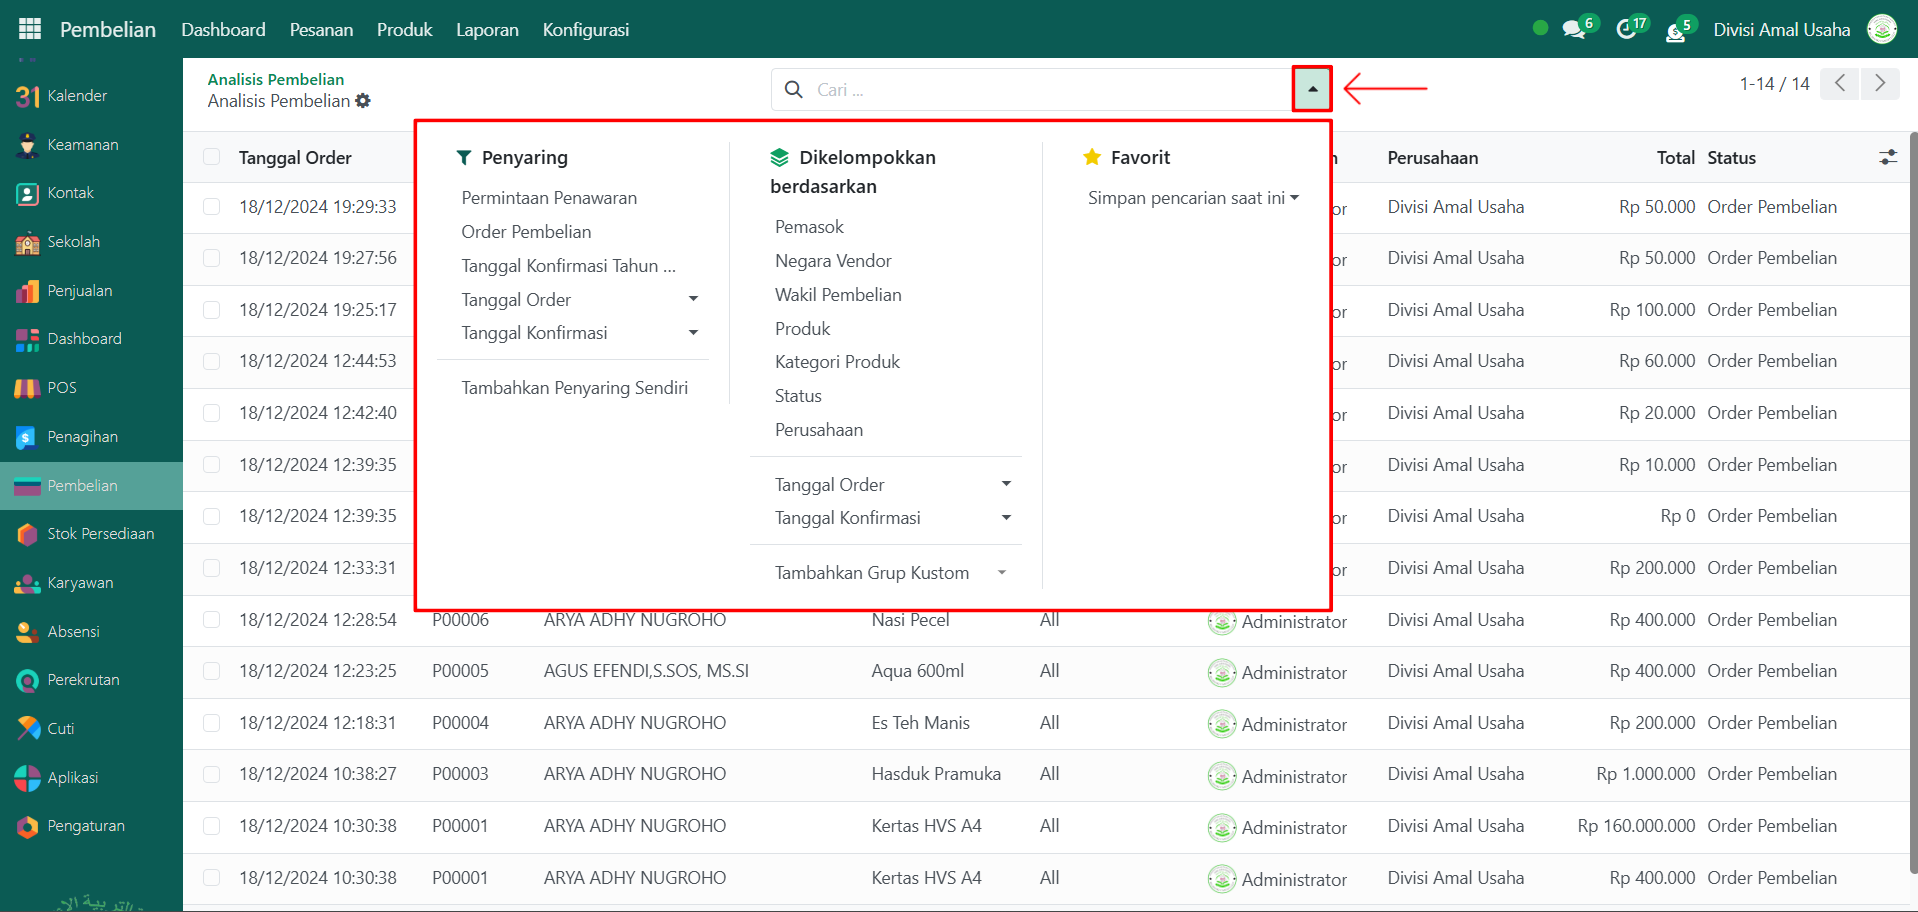Toggle the select-all checkbox in header
1918x912 pixels.
pyautogui.click(x=212, y=157)
